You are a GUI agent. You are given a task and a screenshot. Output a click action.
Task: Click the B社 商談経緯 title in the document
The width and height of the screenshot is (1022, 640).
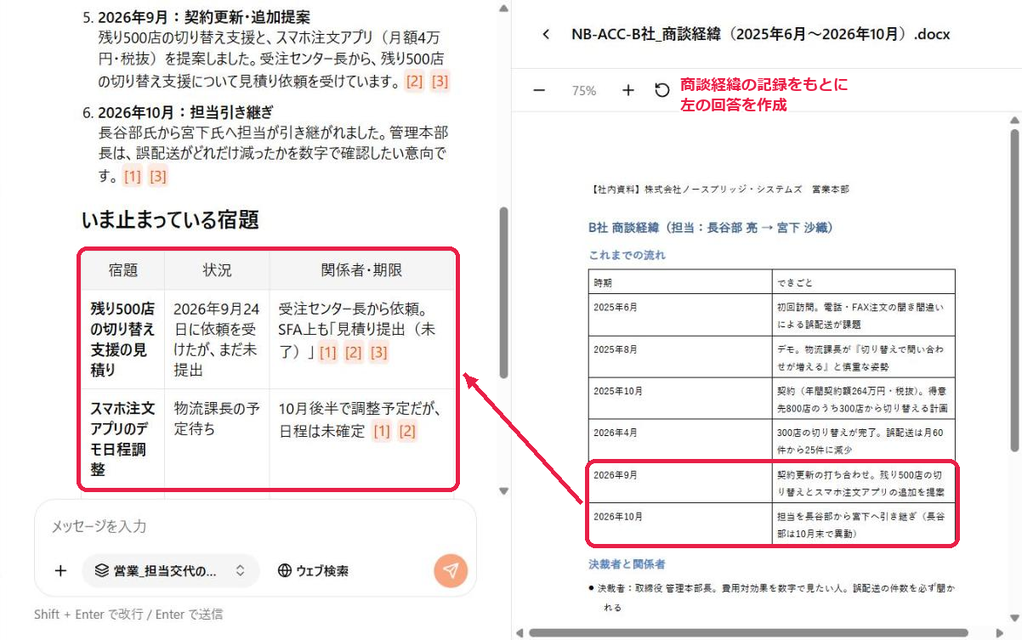(710, 227)
